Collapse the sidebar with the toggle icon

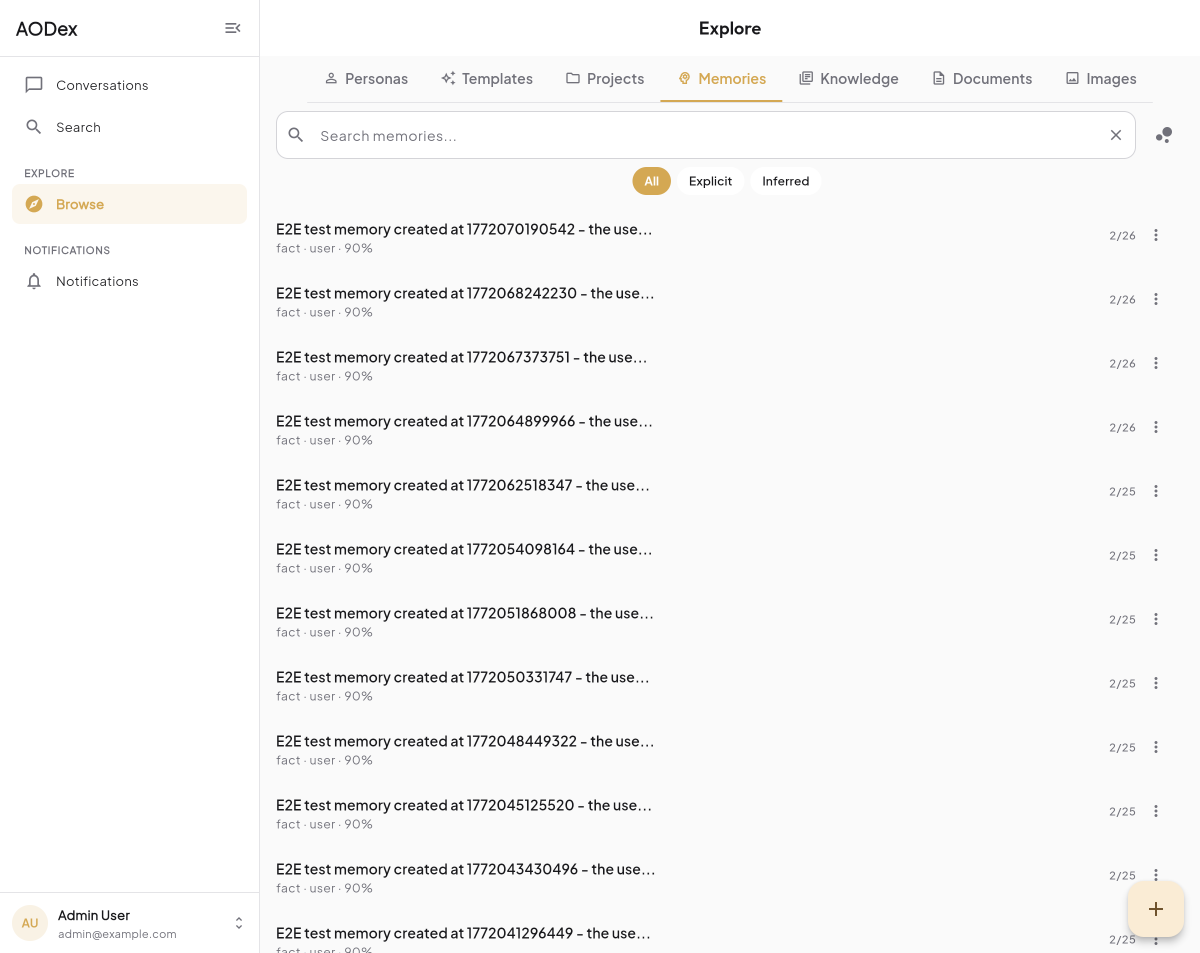(x=233, y=28)
